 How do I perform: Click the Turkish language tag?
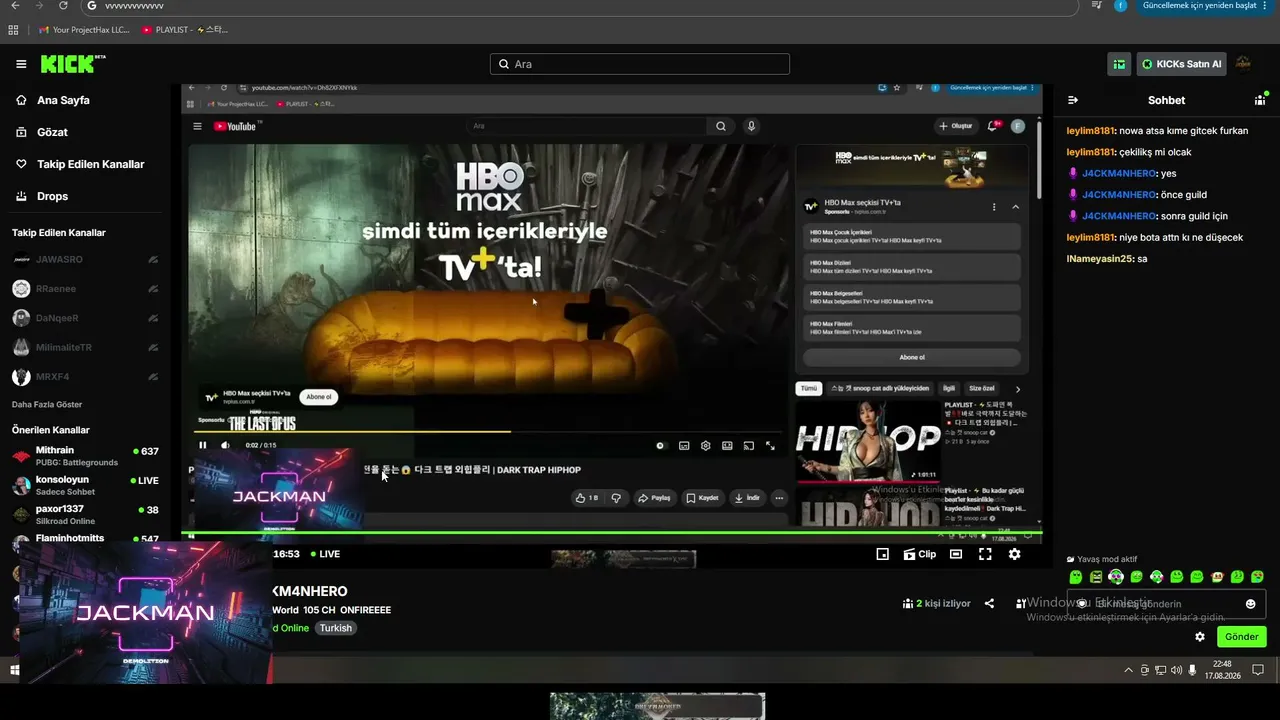click(x=336, y=628)
